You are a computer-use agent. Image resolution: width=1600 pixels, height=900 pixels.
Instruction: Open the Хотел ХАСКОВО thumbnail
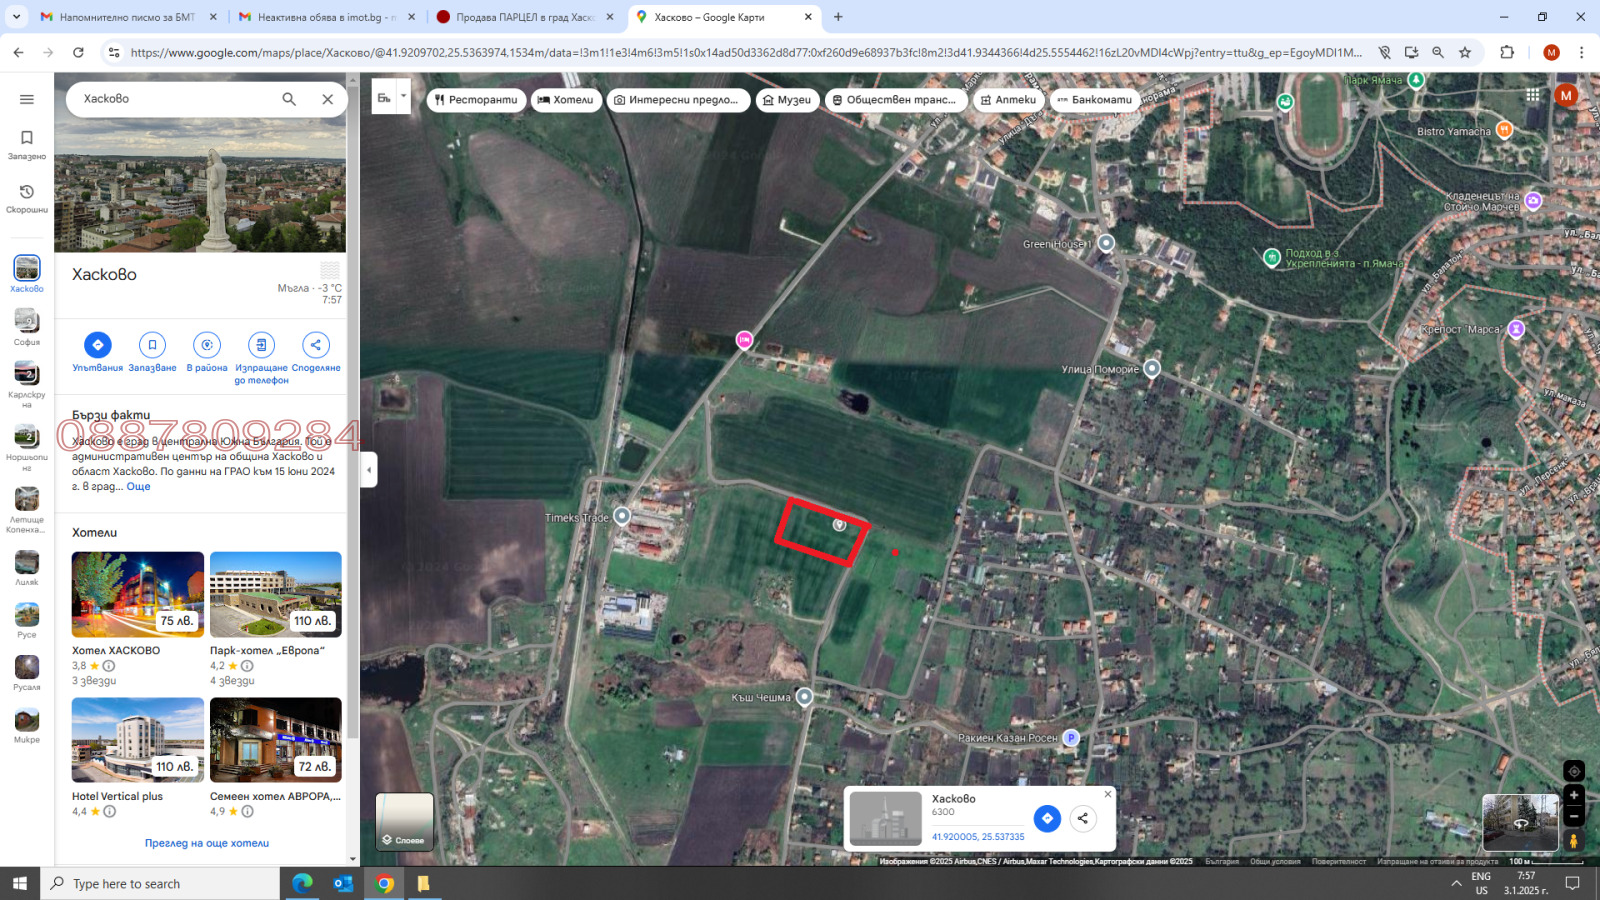tap(138, 594)
